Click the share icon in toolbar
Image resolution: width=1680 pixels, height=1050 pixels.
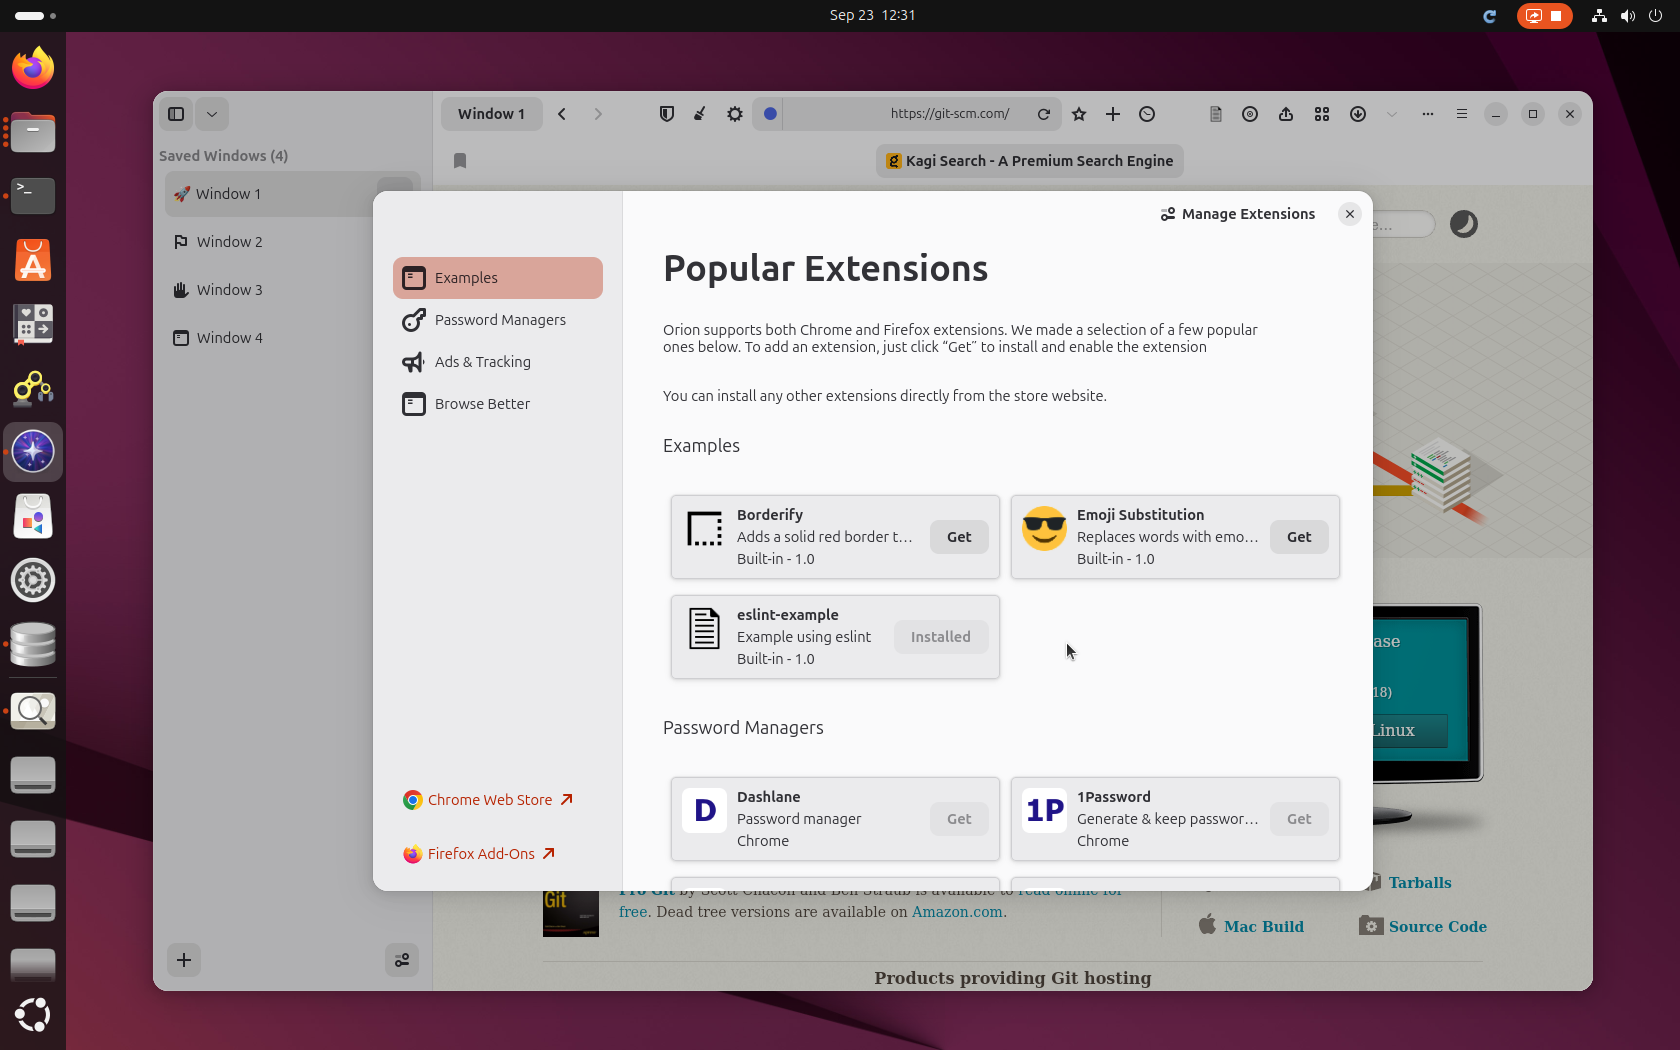(1286, 114)
